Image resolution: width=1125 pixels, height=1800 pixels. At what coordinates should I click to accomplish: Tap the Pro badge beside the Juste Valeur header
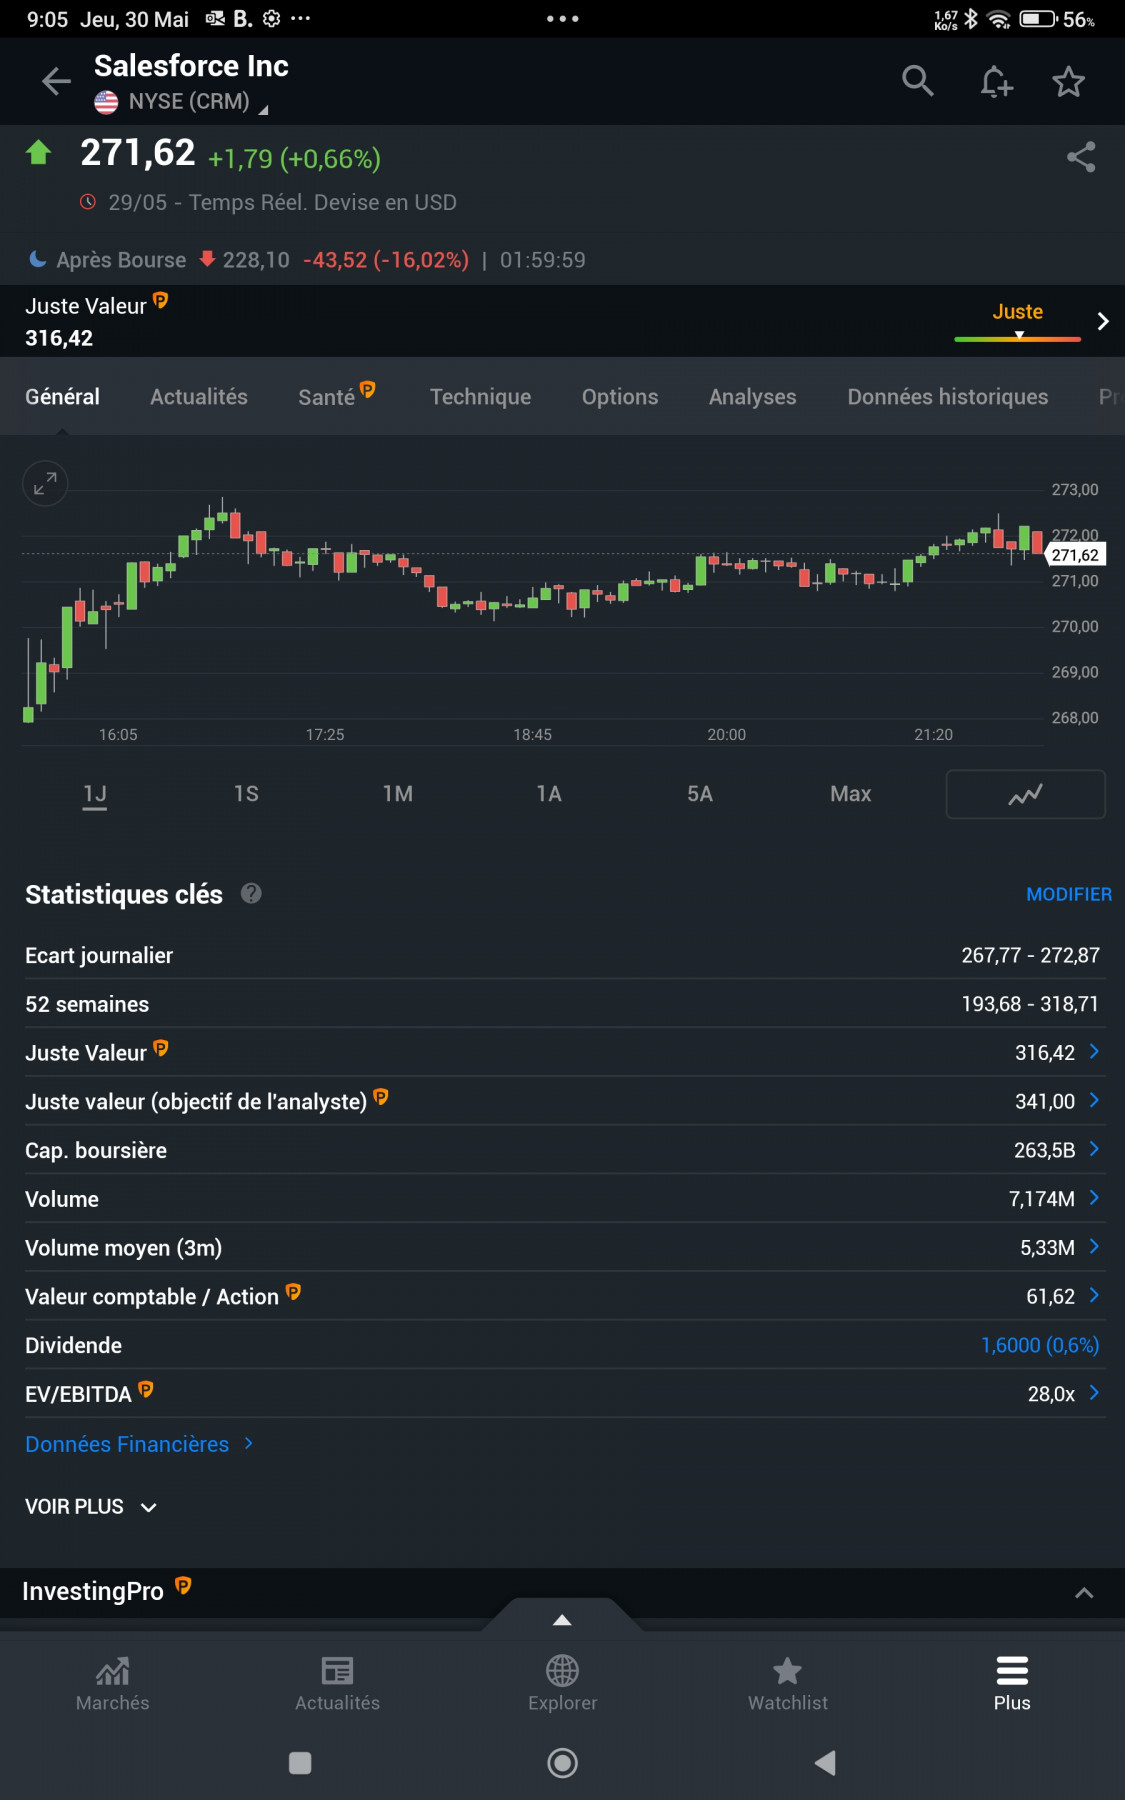point(161,300)
